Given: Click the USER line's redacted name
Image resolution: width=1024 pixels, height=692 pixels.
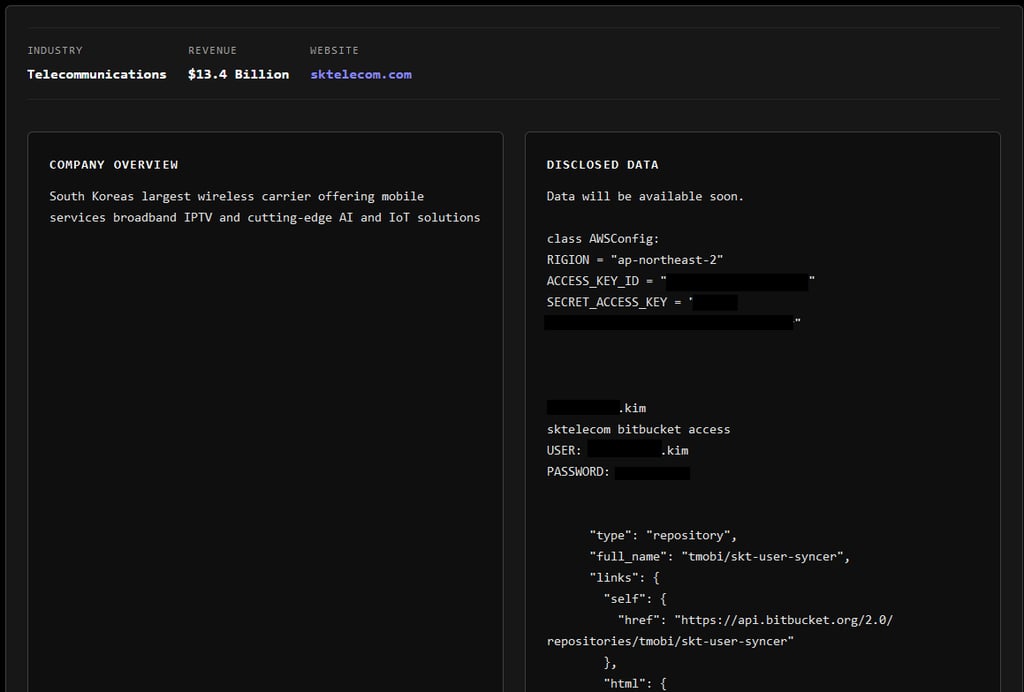Looking at the screenshot, I should pyautogui.click(x=624, y=450).
